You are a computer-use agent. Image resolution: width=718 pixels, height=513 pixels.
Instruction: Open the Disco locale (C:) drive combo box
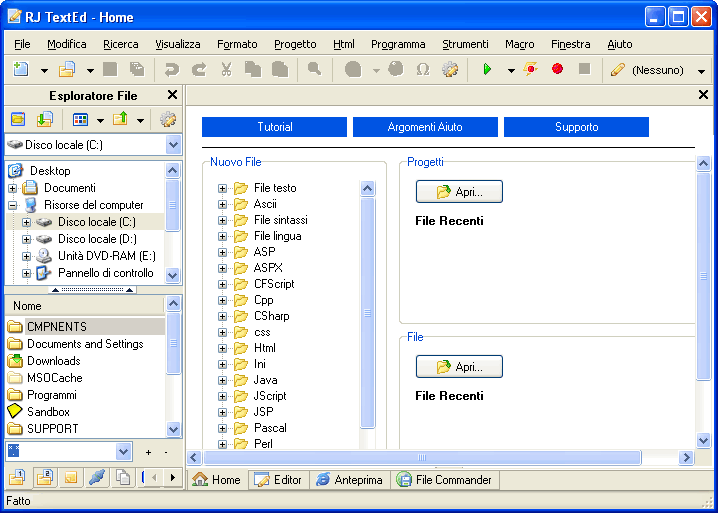coord(173,145)
